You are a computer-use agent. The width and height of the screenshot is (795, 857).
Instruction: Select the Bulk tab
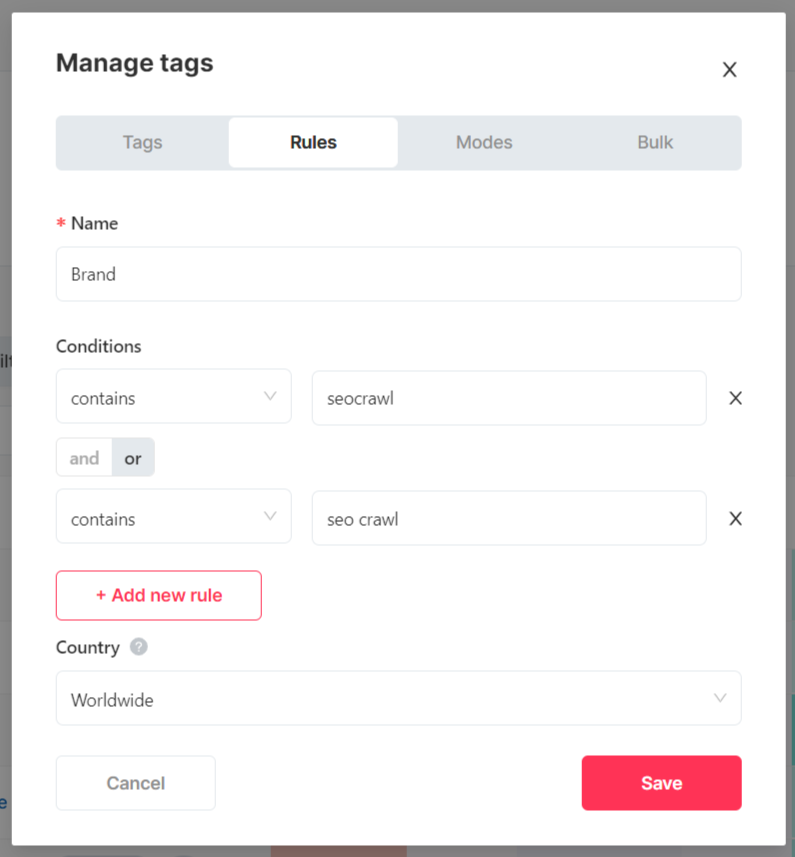pos(655,142)
